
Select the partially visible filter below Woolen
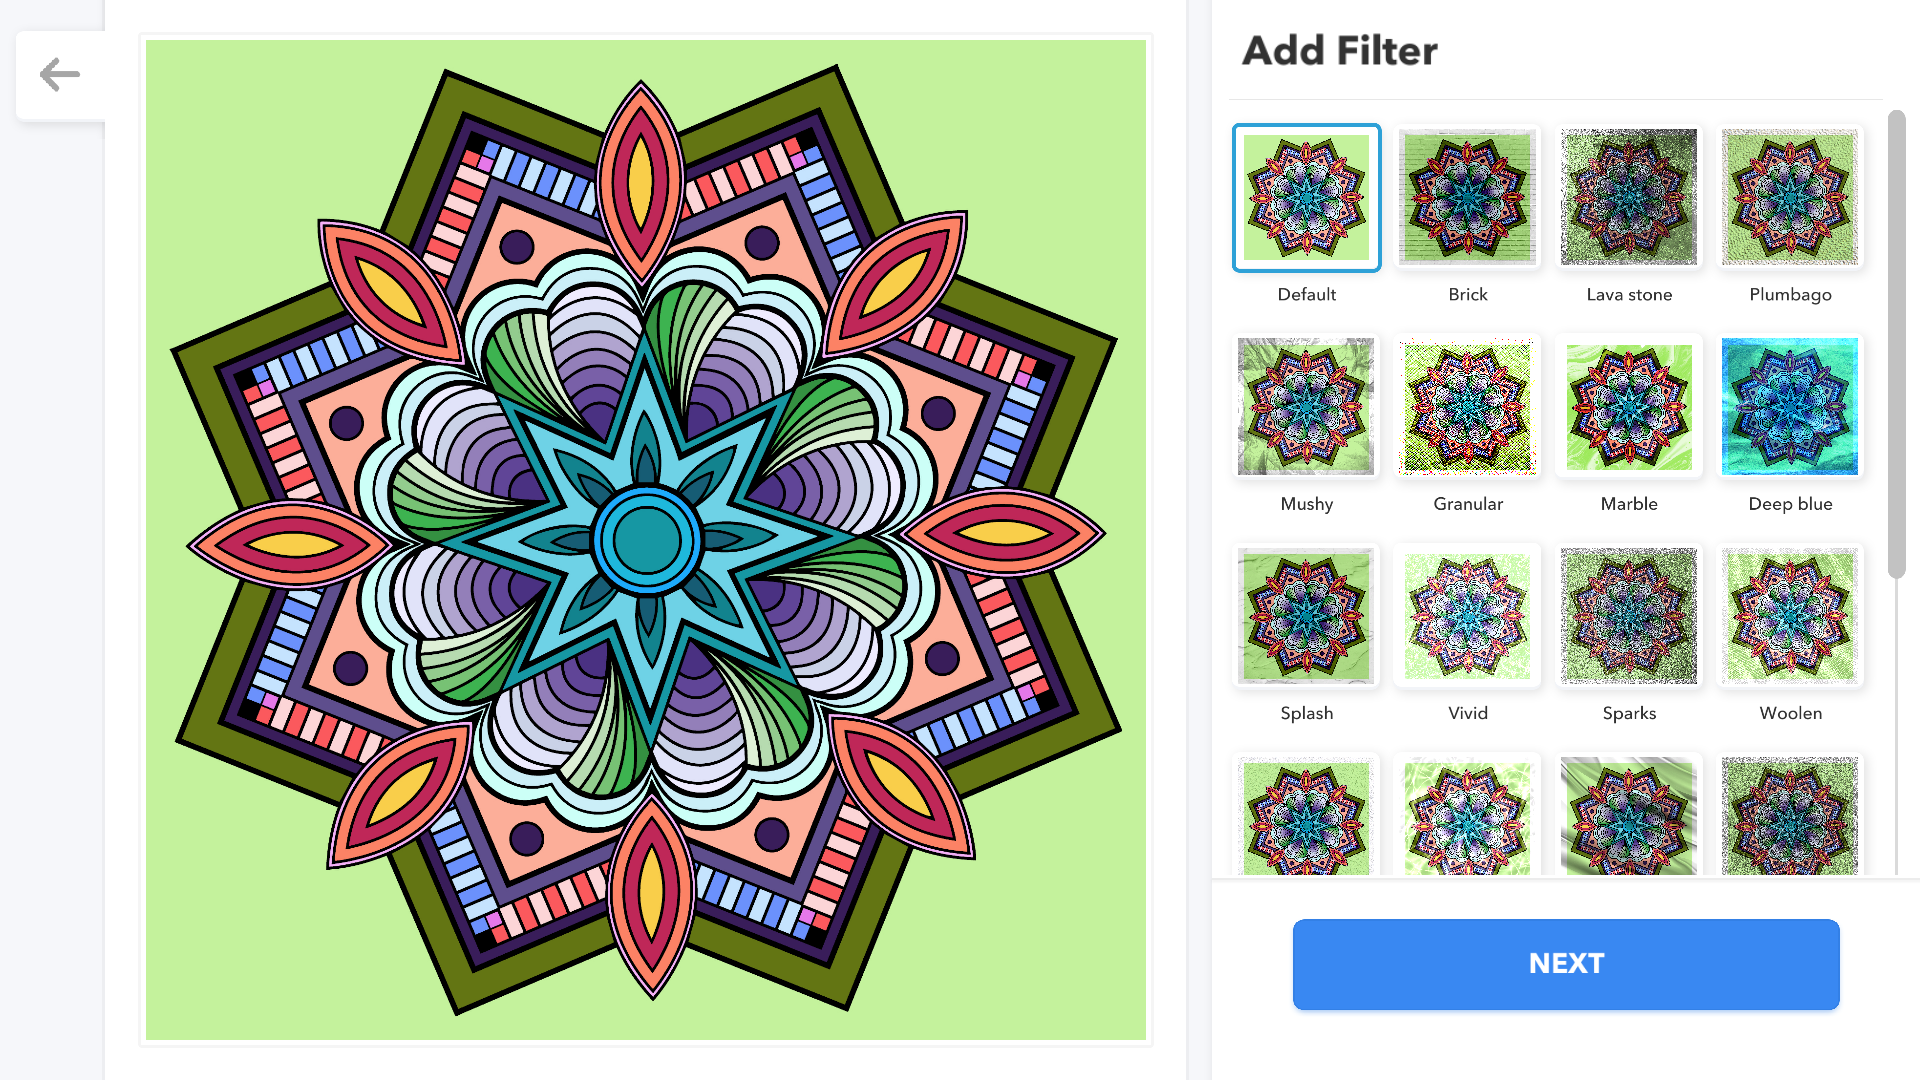(x=1790, y=816)
